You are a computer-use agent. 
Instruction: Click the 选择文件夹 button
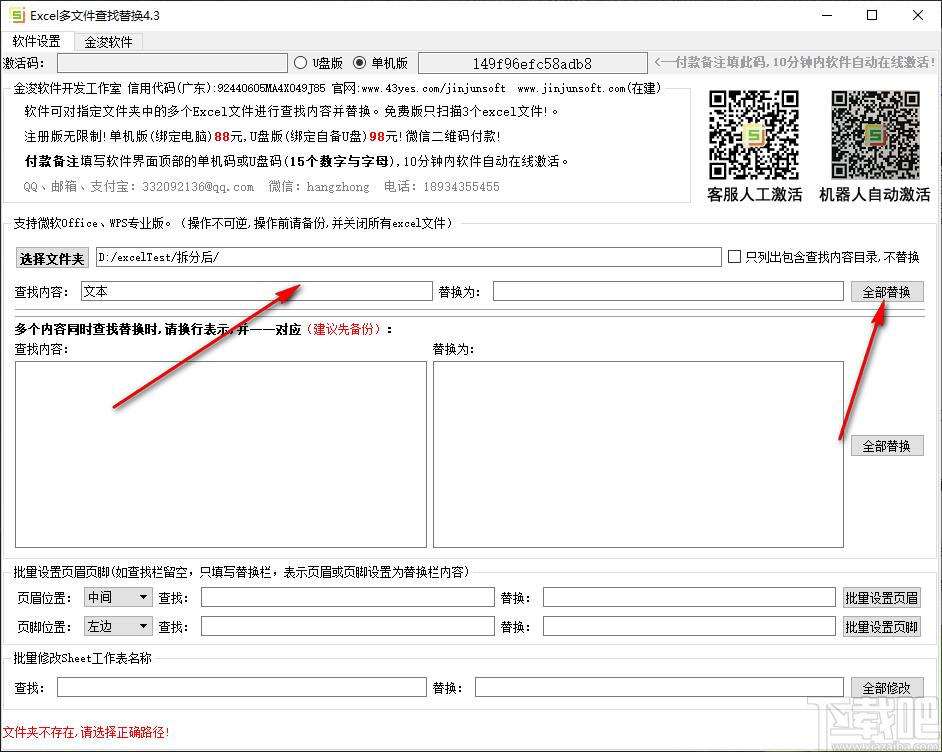pos(52,258)
